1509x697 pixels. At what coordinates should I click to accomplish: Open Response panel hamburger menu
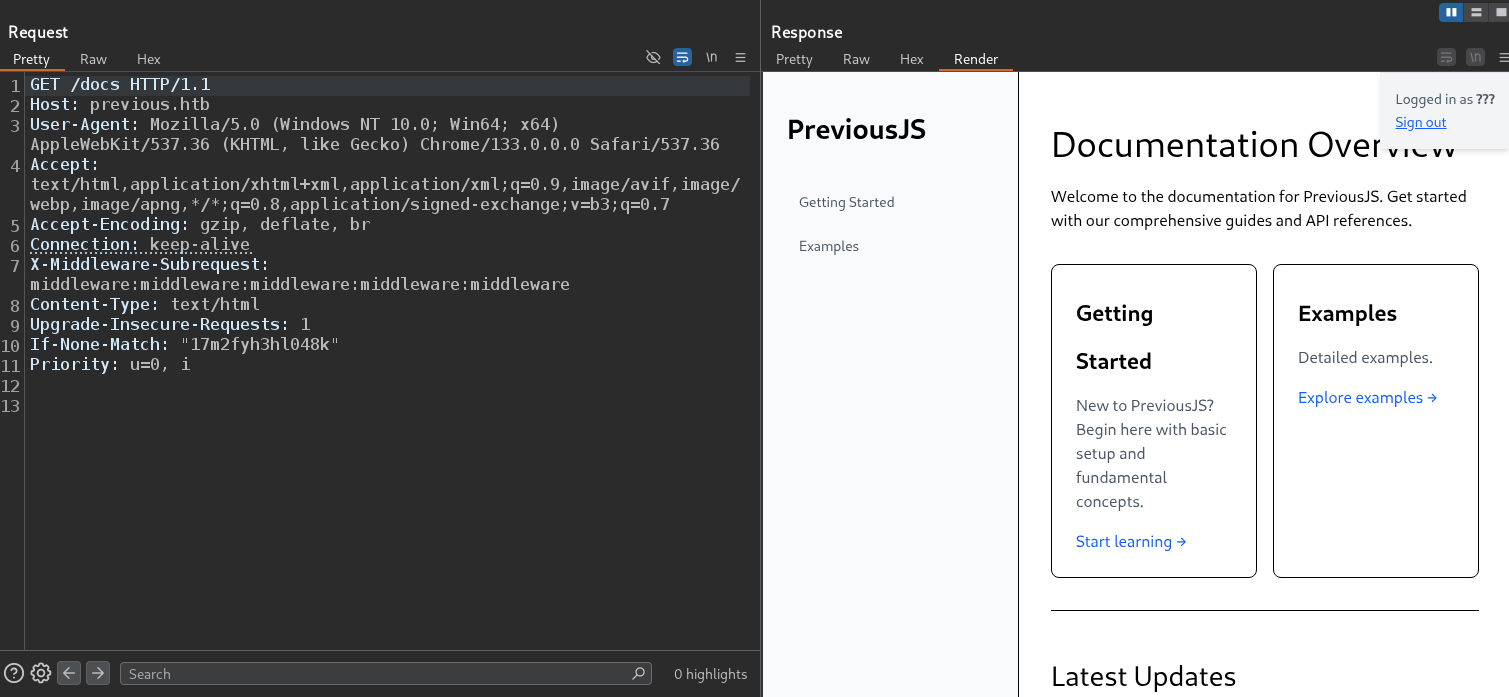tap(1503, 58)
